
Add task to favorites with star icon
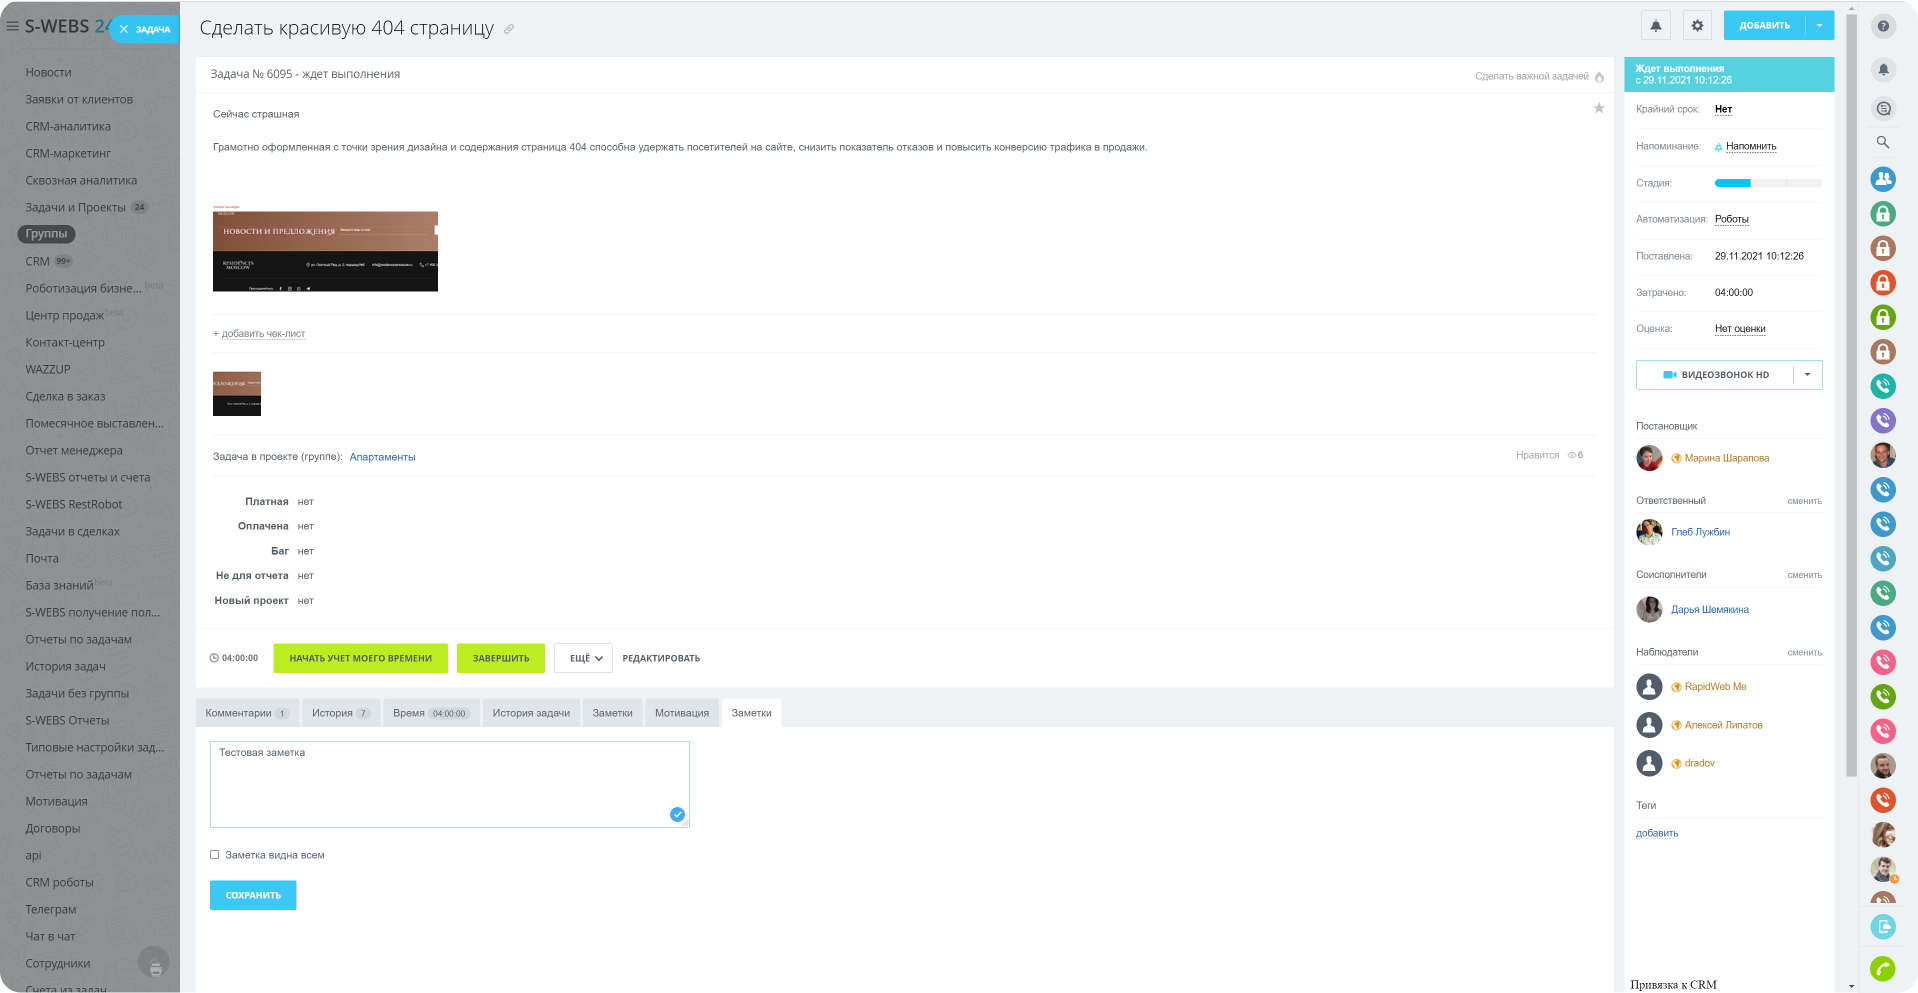(x=1599, y=108)
